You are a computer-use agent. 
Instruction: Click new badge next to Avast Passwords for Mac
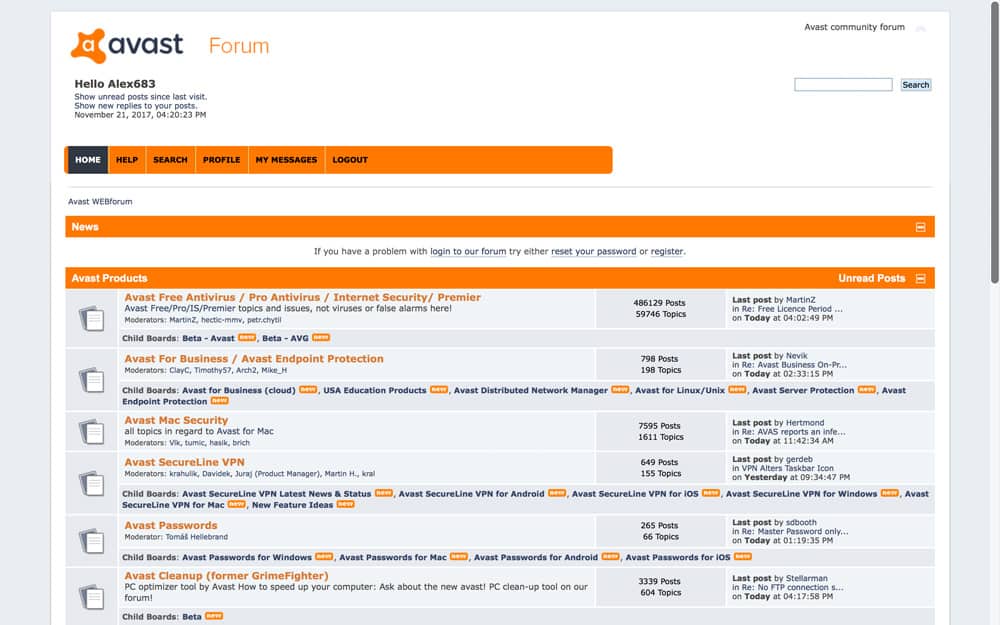click(x=459, y=557)
